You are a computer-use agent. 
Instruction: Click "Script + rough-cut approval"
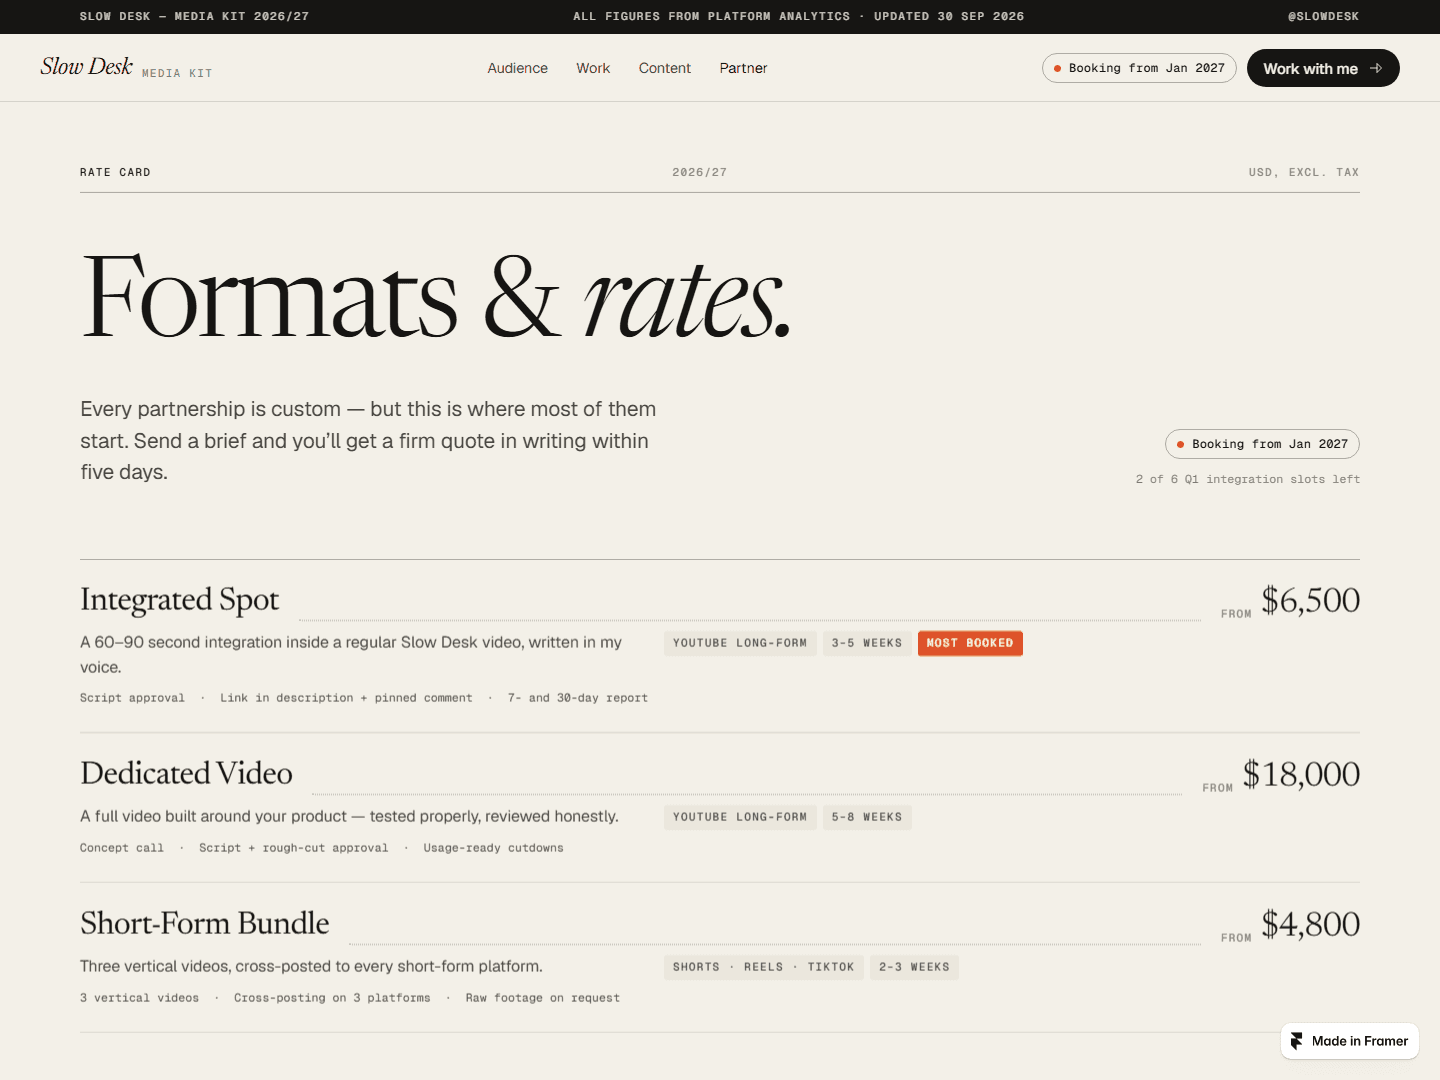(x=294, y=848)
